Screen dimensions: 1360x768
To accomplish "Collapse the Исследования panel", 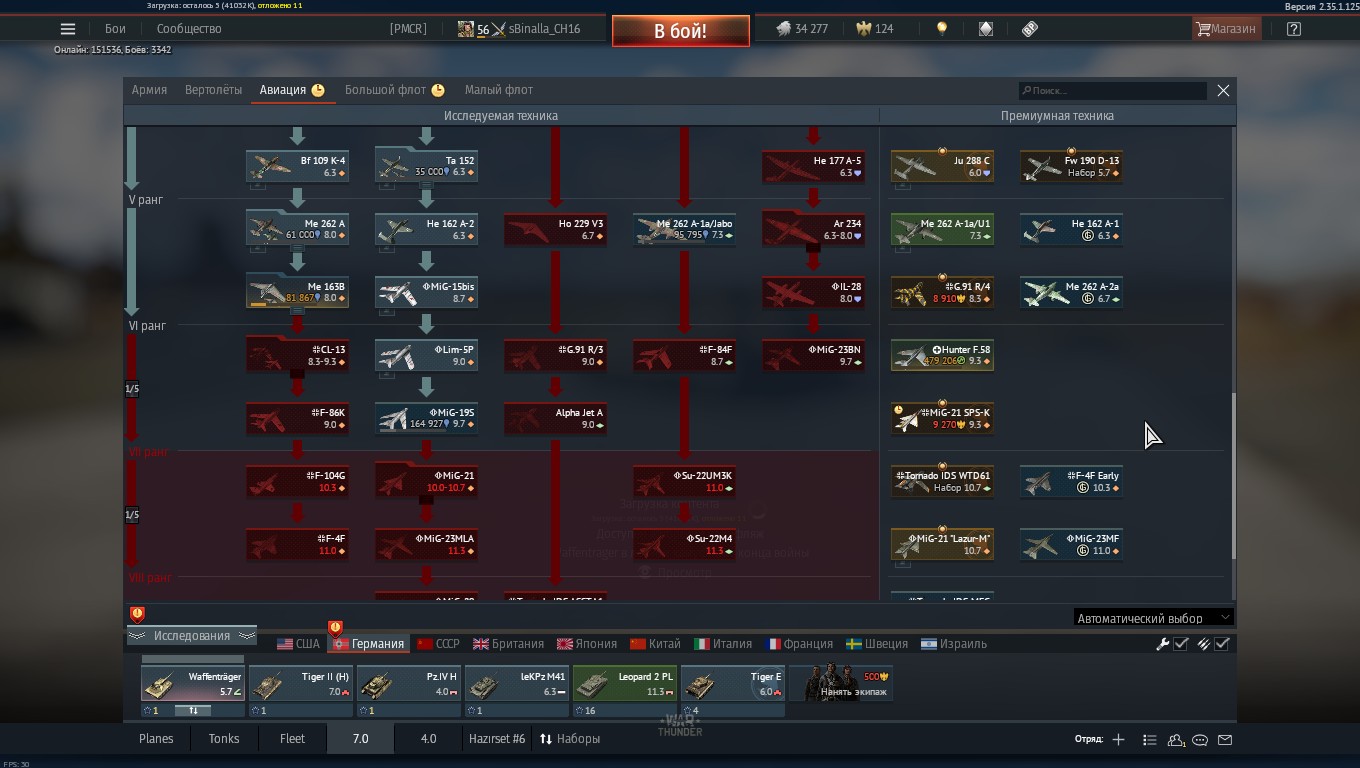I will click(x=191, y=636).
